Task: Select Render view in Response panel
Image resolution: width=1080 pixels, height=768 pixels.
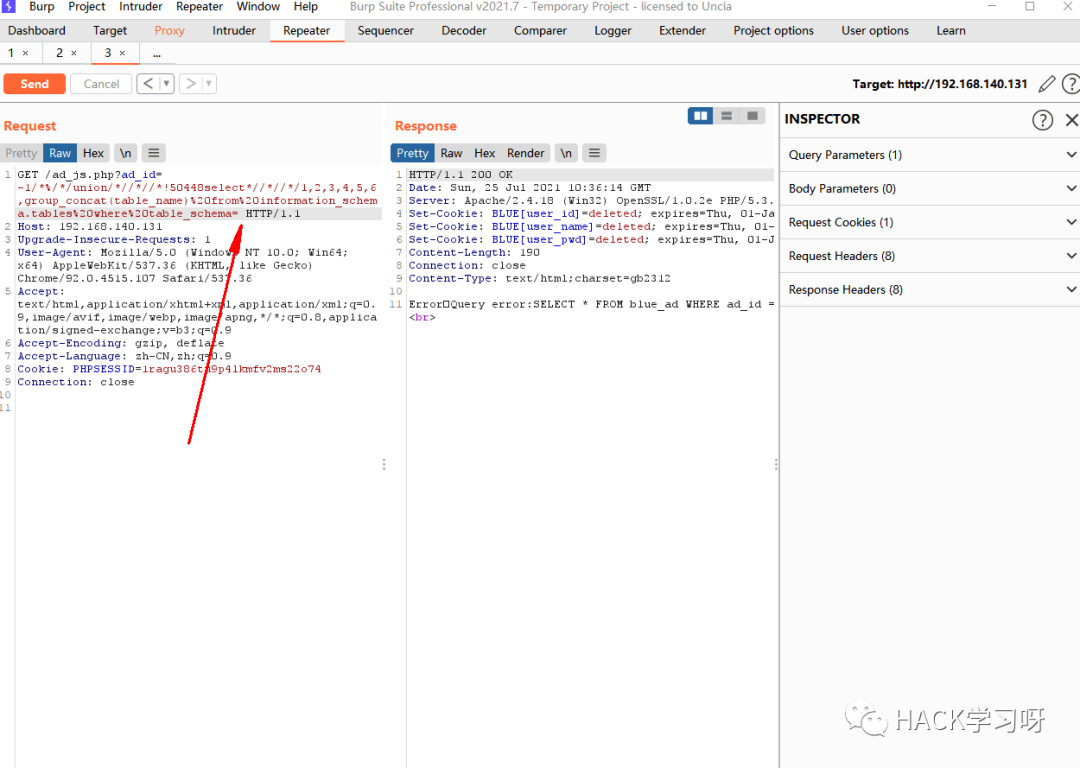Action: point(526,153)
